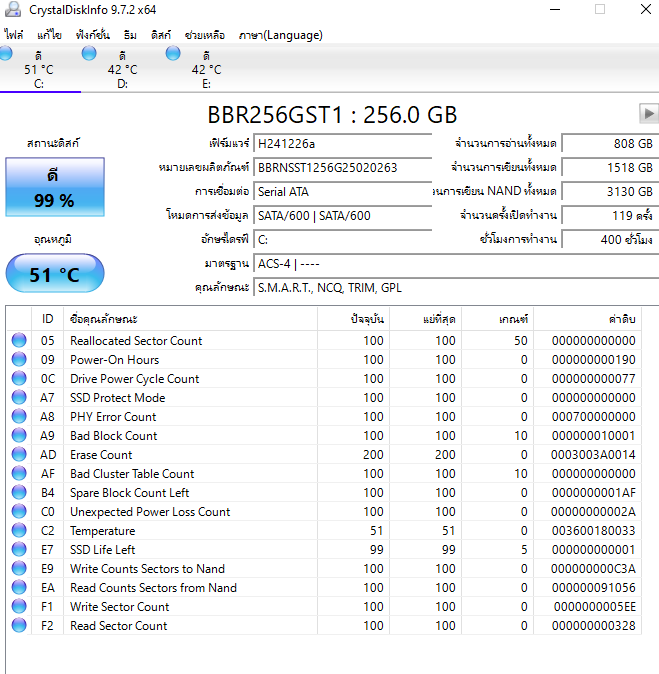Screen dimensions: 659x674
Task: Select drive E: disk tab
Action: point(206,69)
